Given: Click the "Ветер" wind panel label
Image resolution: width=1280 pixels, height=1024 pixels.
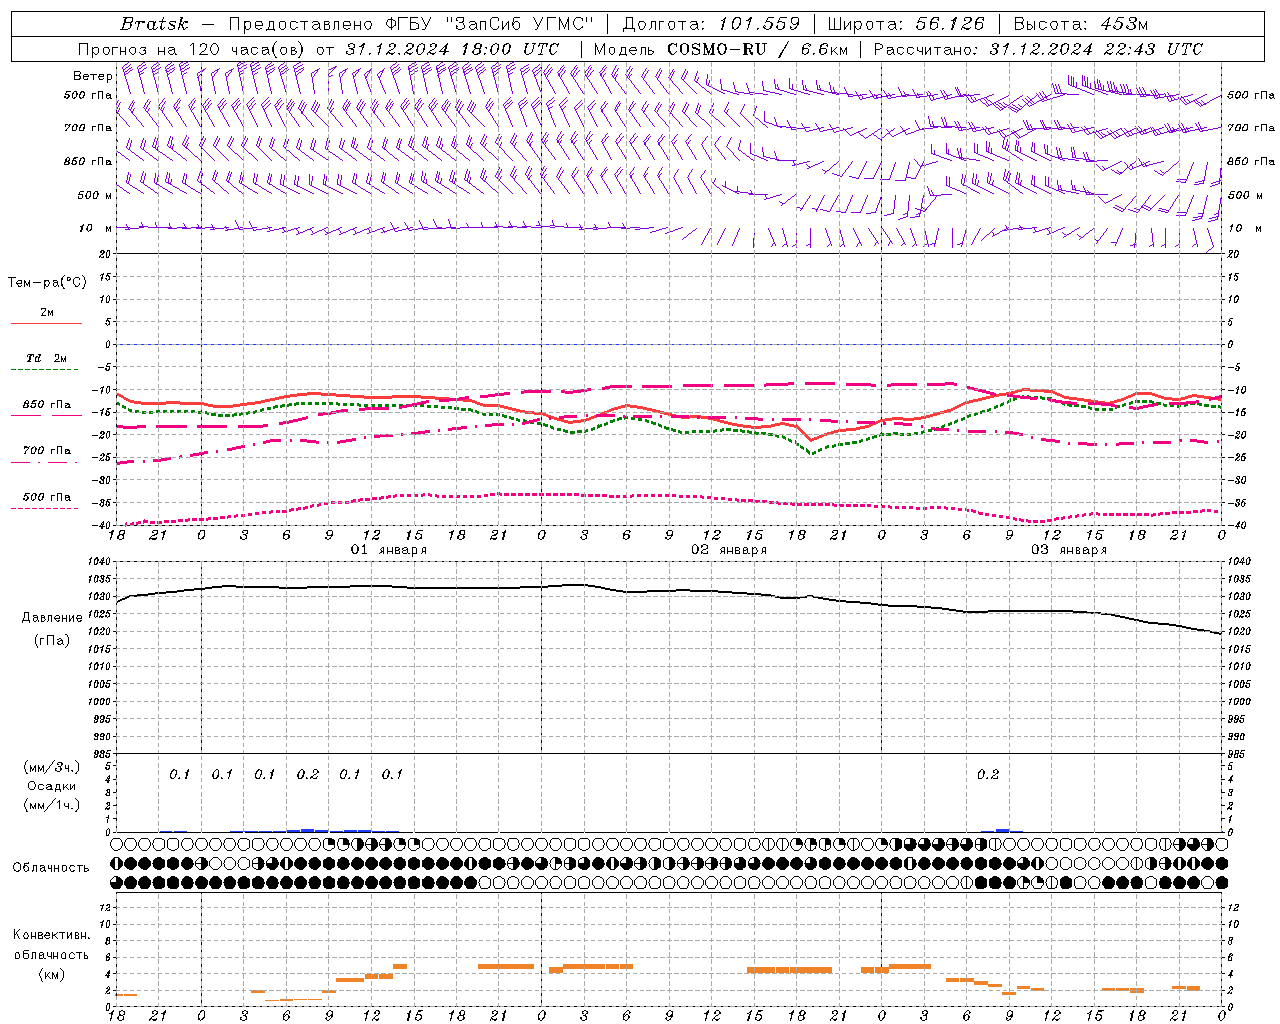Looking at the screenshot, I should pyautogui.click(x=92, y=76).
